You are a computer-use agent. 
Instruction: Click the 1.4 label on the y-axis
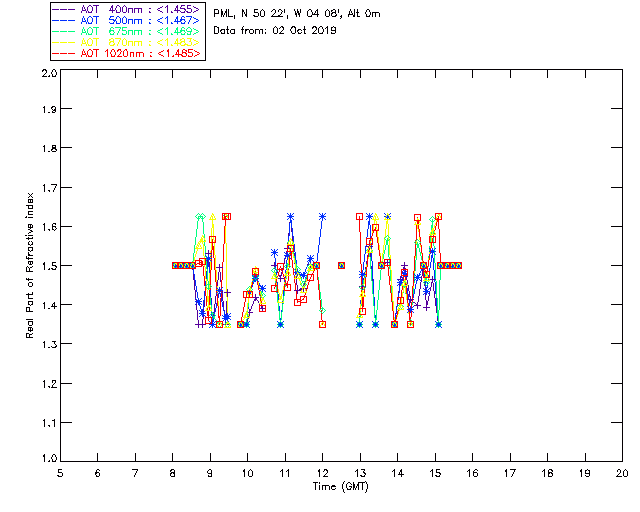point(49,305)
